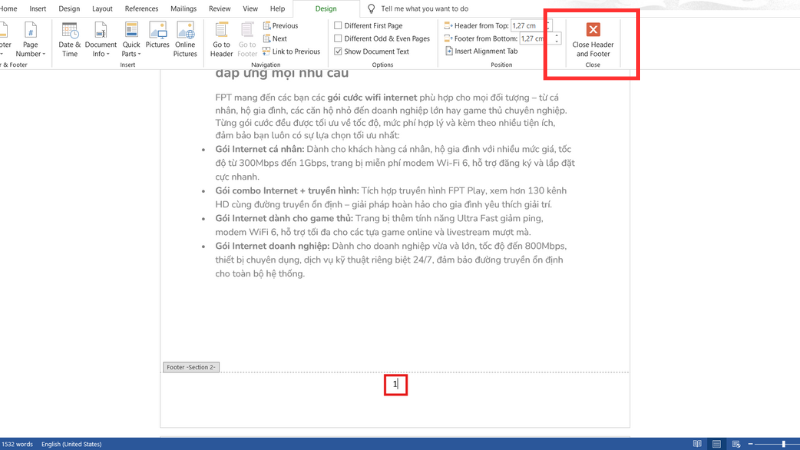
Task: Click Go to Header button
Action: tap(221, 39)
